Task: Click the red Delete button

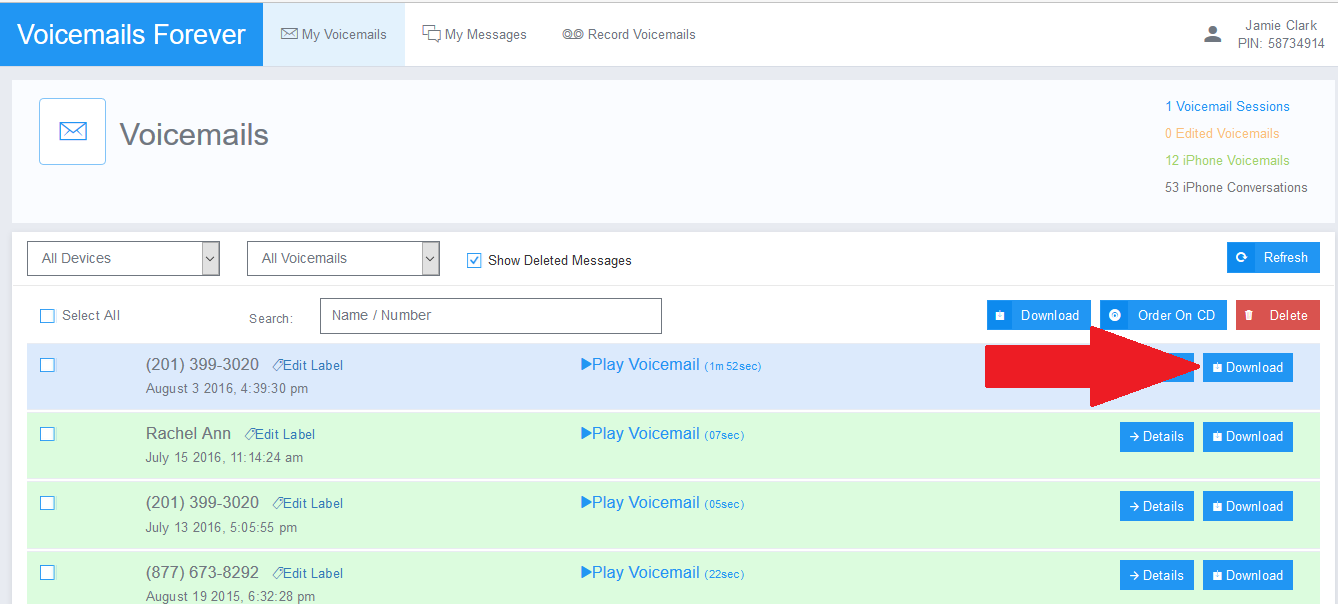Action: [1277, 315]
